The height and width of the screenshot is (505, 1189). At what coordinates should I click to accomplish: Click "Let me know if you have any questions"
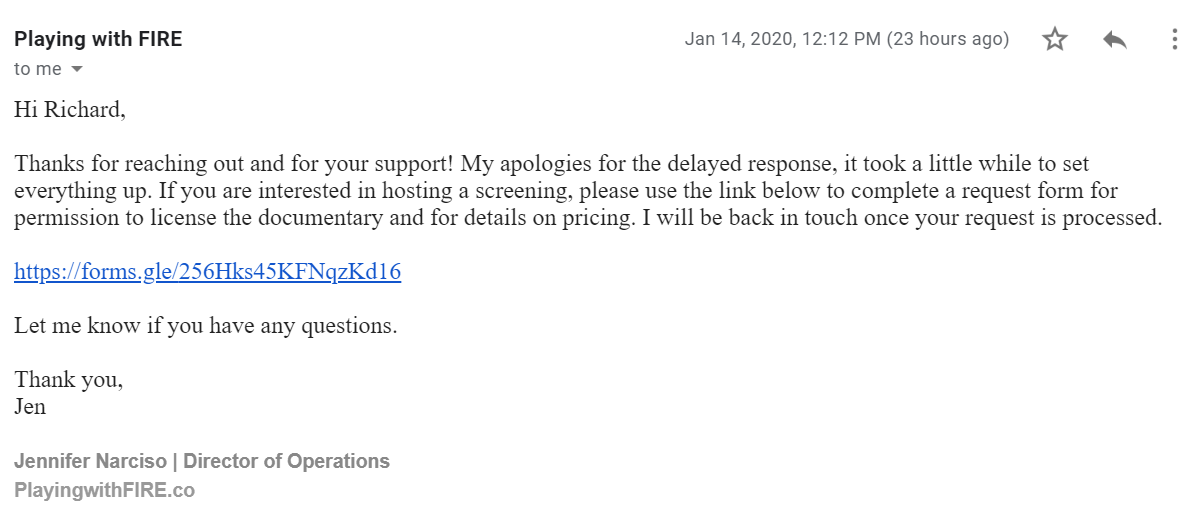(x=205, y=328)
